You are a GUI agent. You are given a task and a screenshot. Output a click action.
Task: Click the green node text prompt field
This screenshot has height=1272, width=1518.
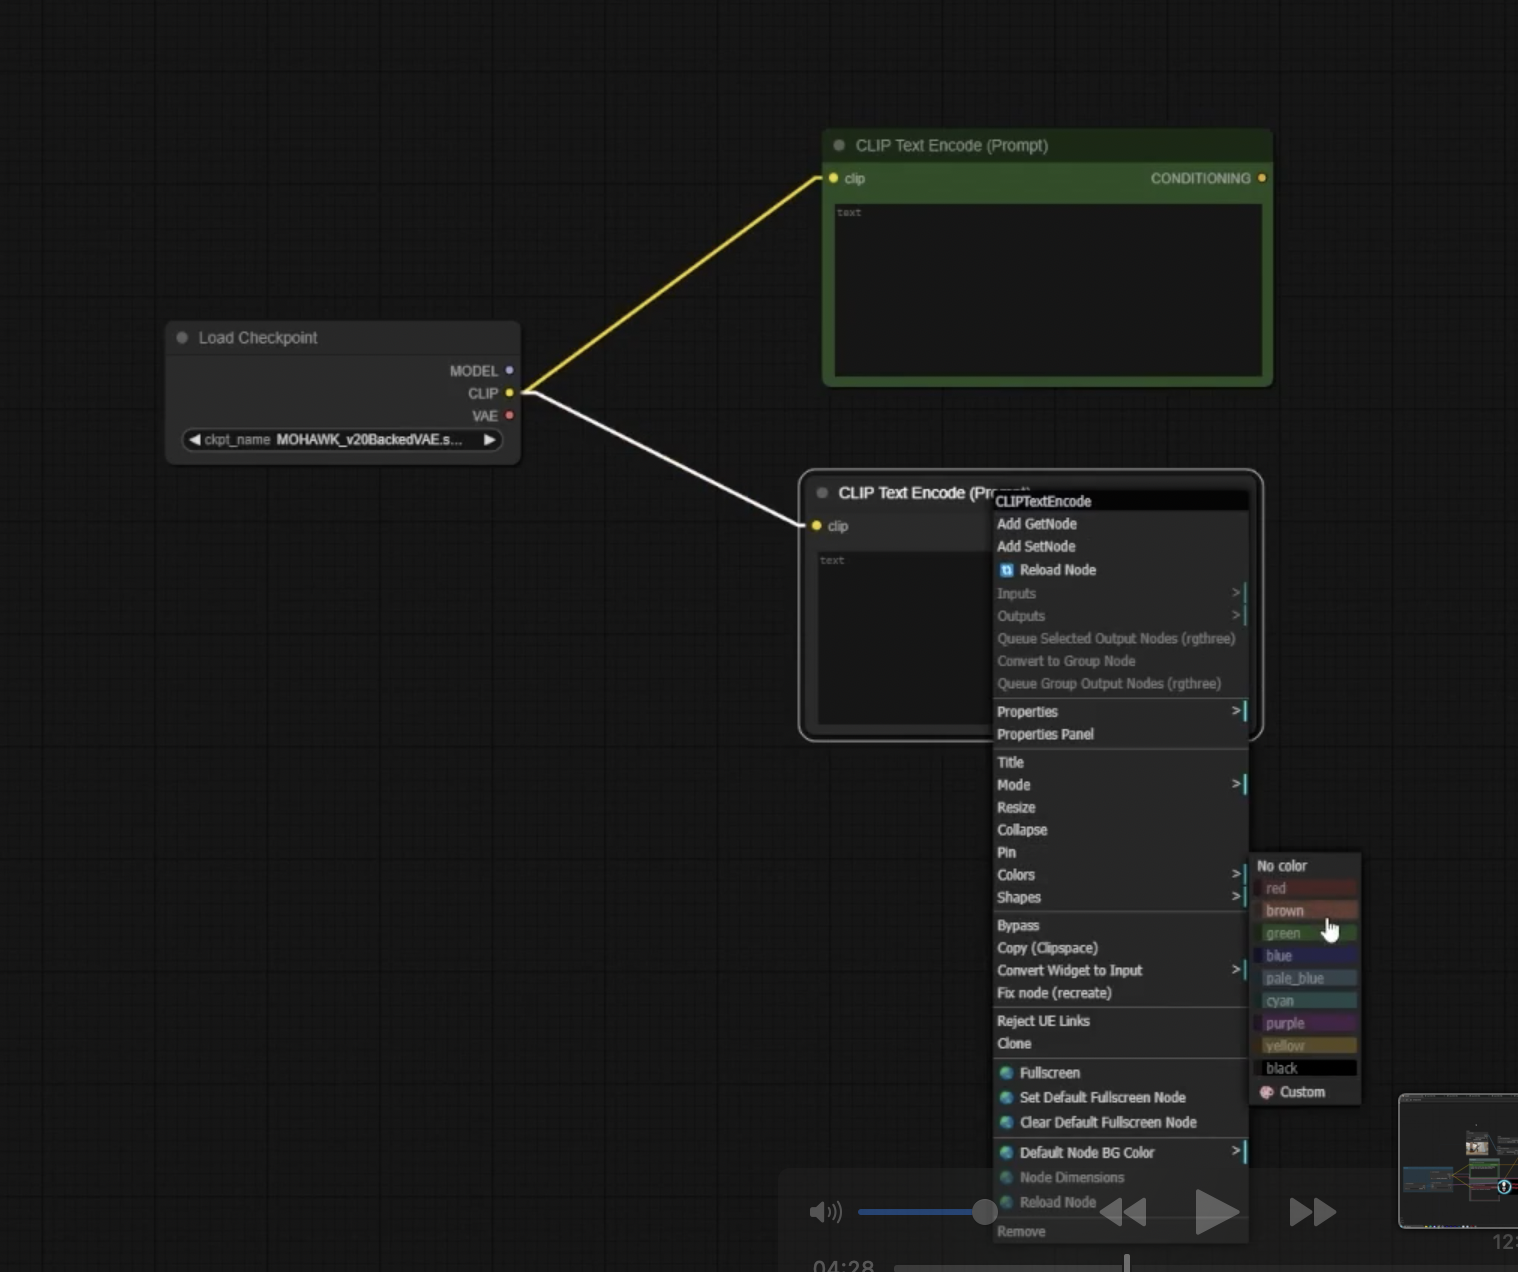click(x=1048, y=291)
